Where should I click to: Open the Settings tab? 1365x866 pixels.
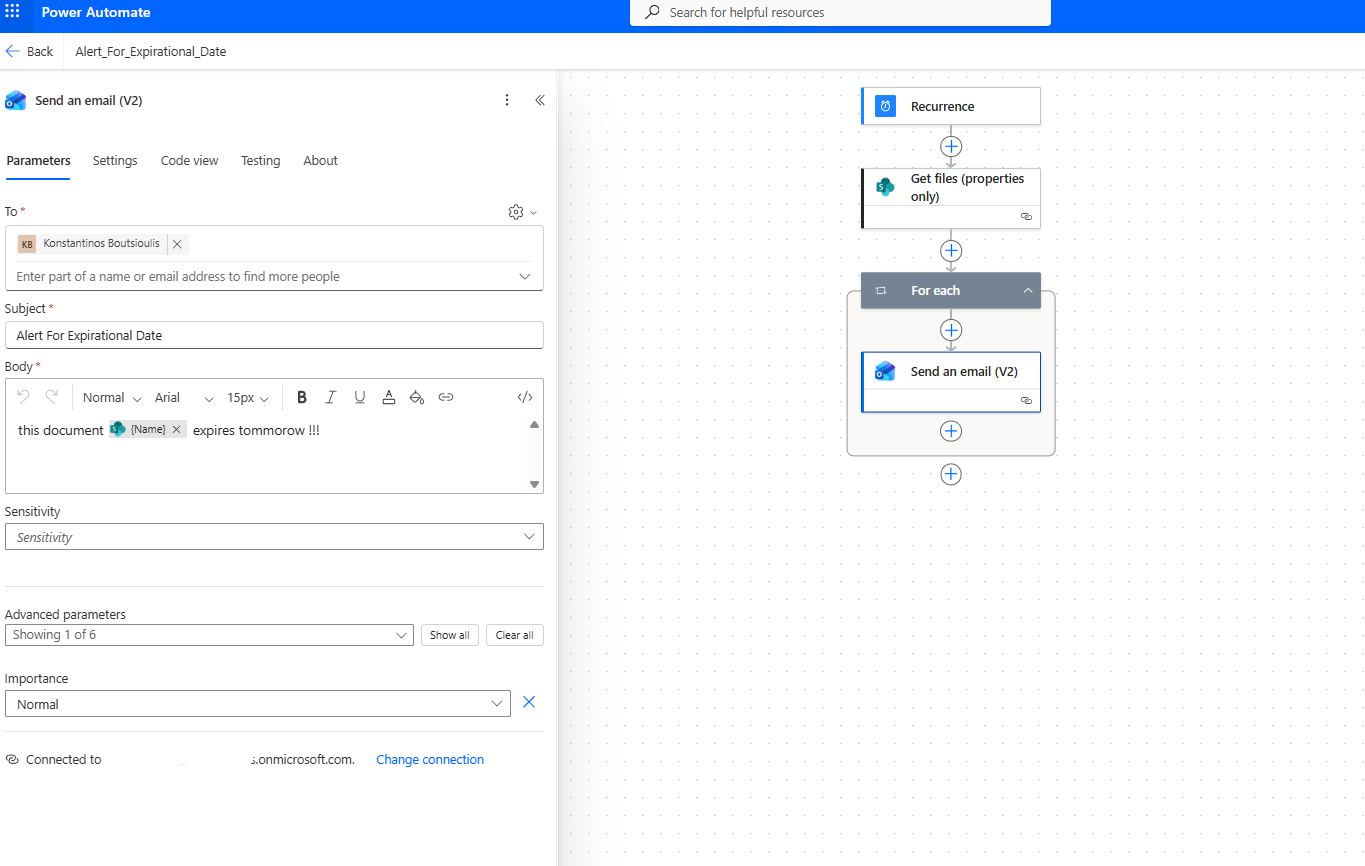[115, 160]
